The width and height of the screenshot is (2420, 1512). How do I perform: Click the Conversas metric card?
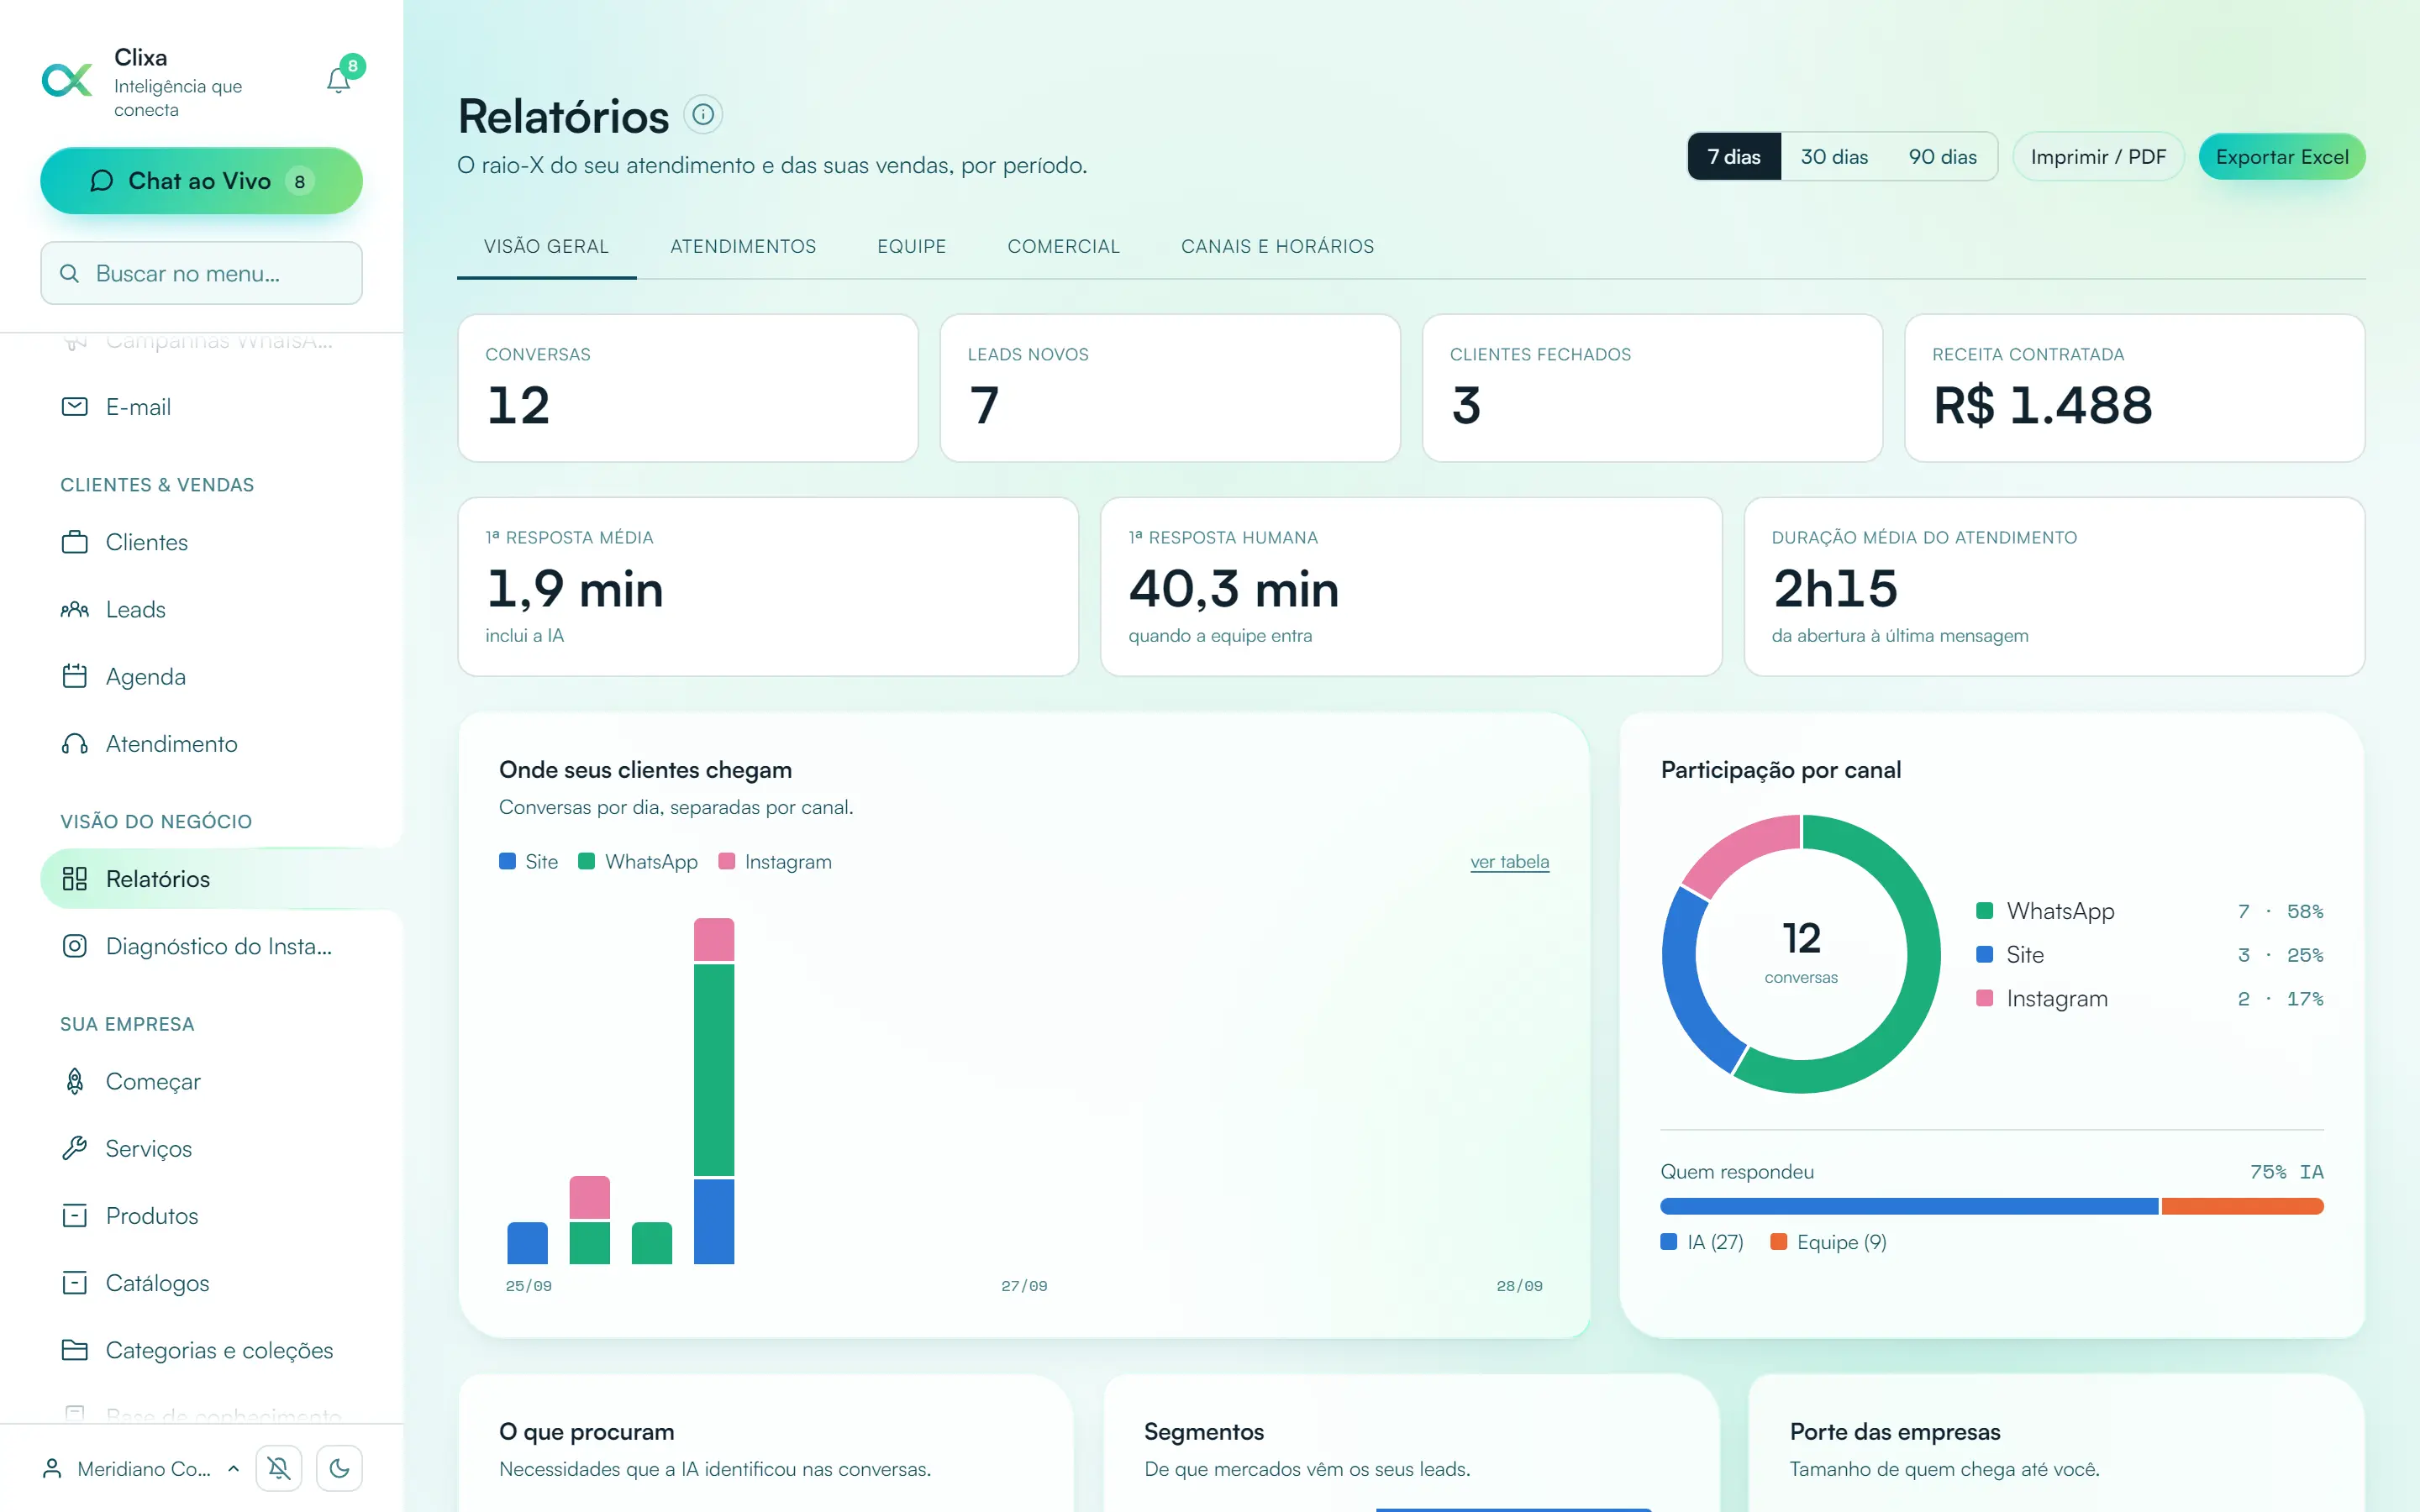click(688, 388)
